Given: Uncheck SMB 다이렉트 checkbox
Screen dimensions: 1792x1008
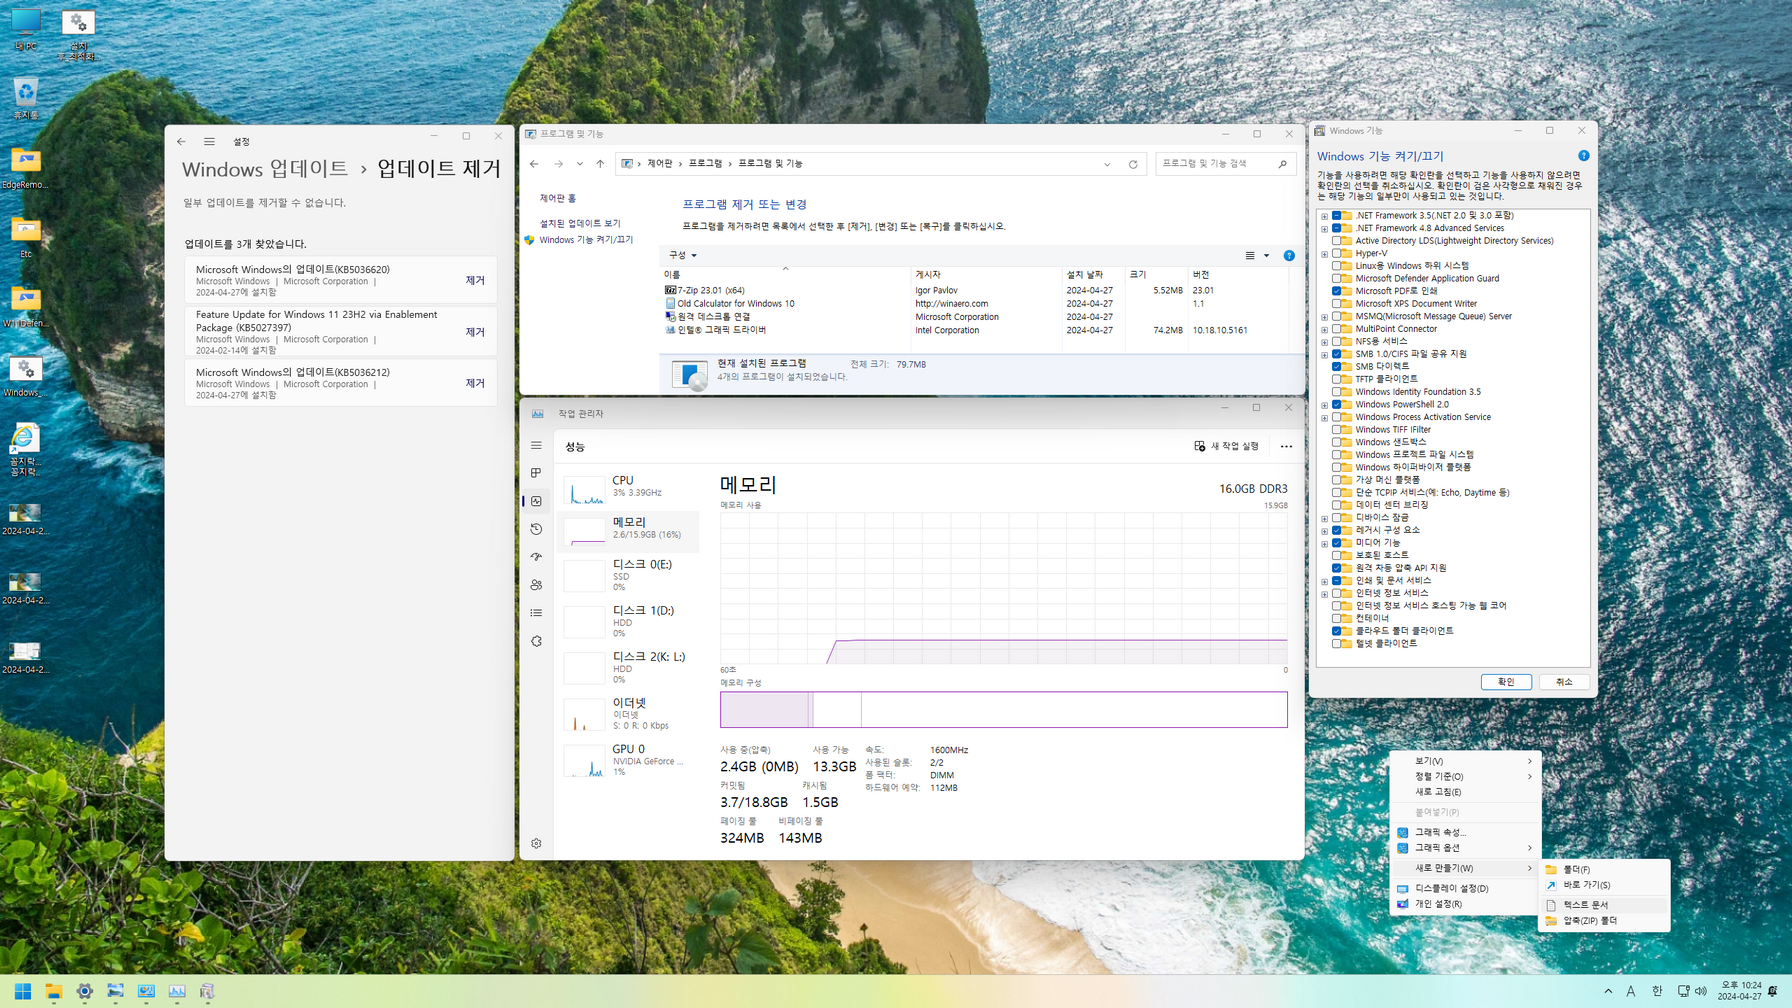Looking at the screenshot, I should point(1337,367).
